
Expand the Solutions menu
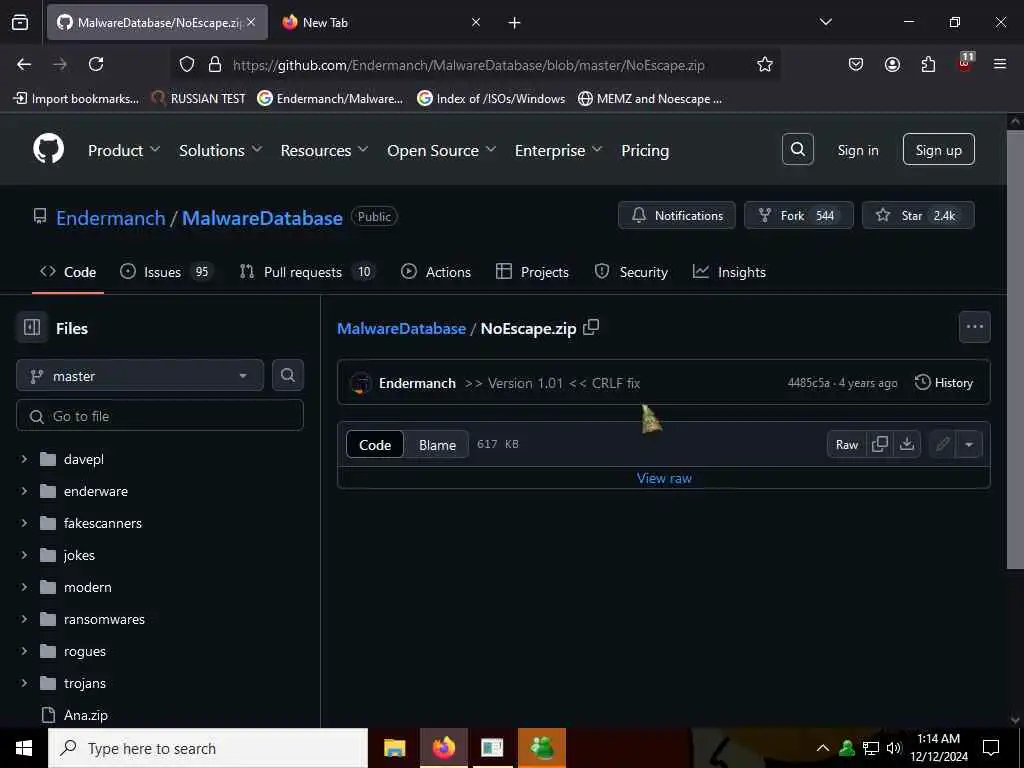point(221,150)
